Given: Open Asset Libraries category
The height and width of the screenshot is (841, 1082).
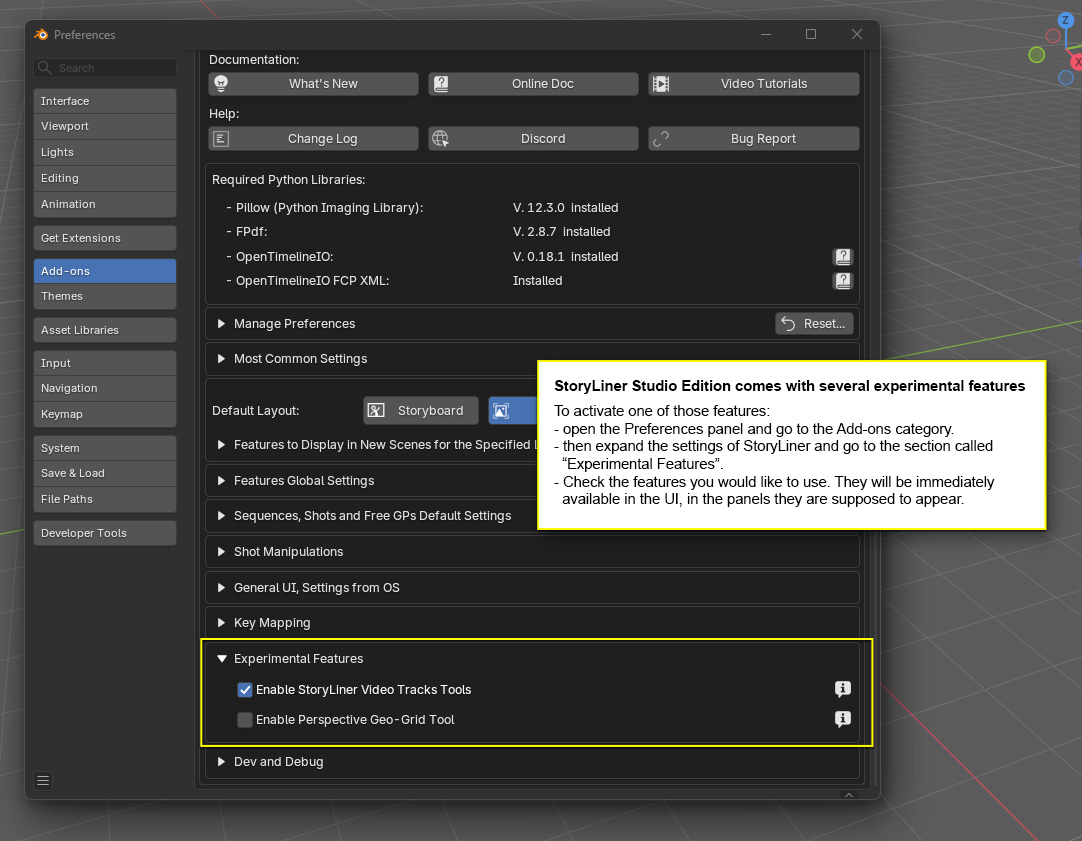Looking at the screenshot, I should (105, 330).
